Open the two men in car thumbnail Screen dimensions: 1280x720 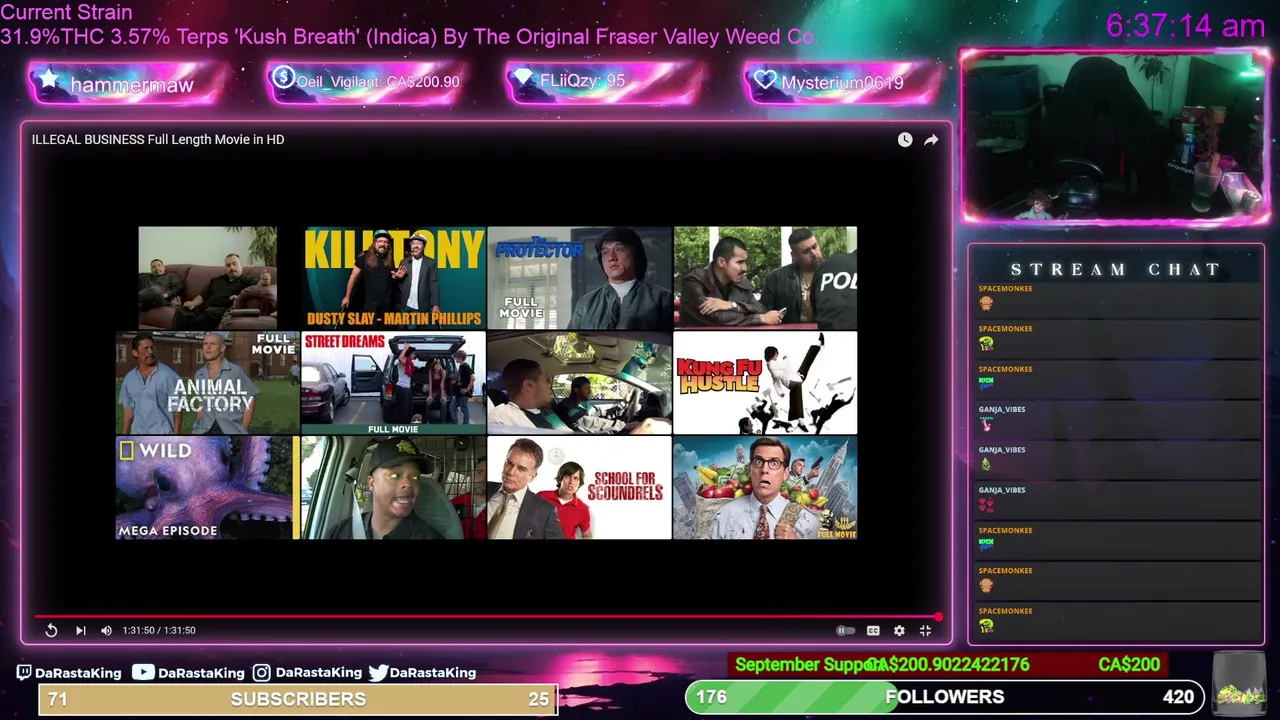coord(579,383)
